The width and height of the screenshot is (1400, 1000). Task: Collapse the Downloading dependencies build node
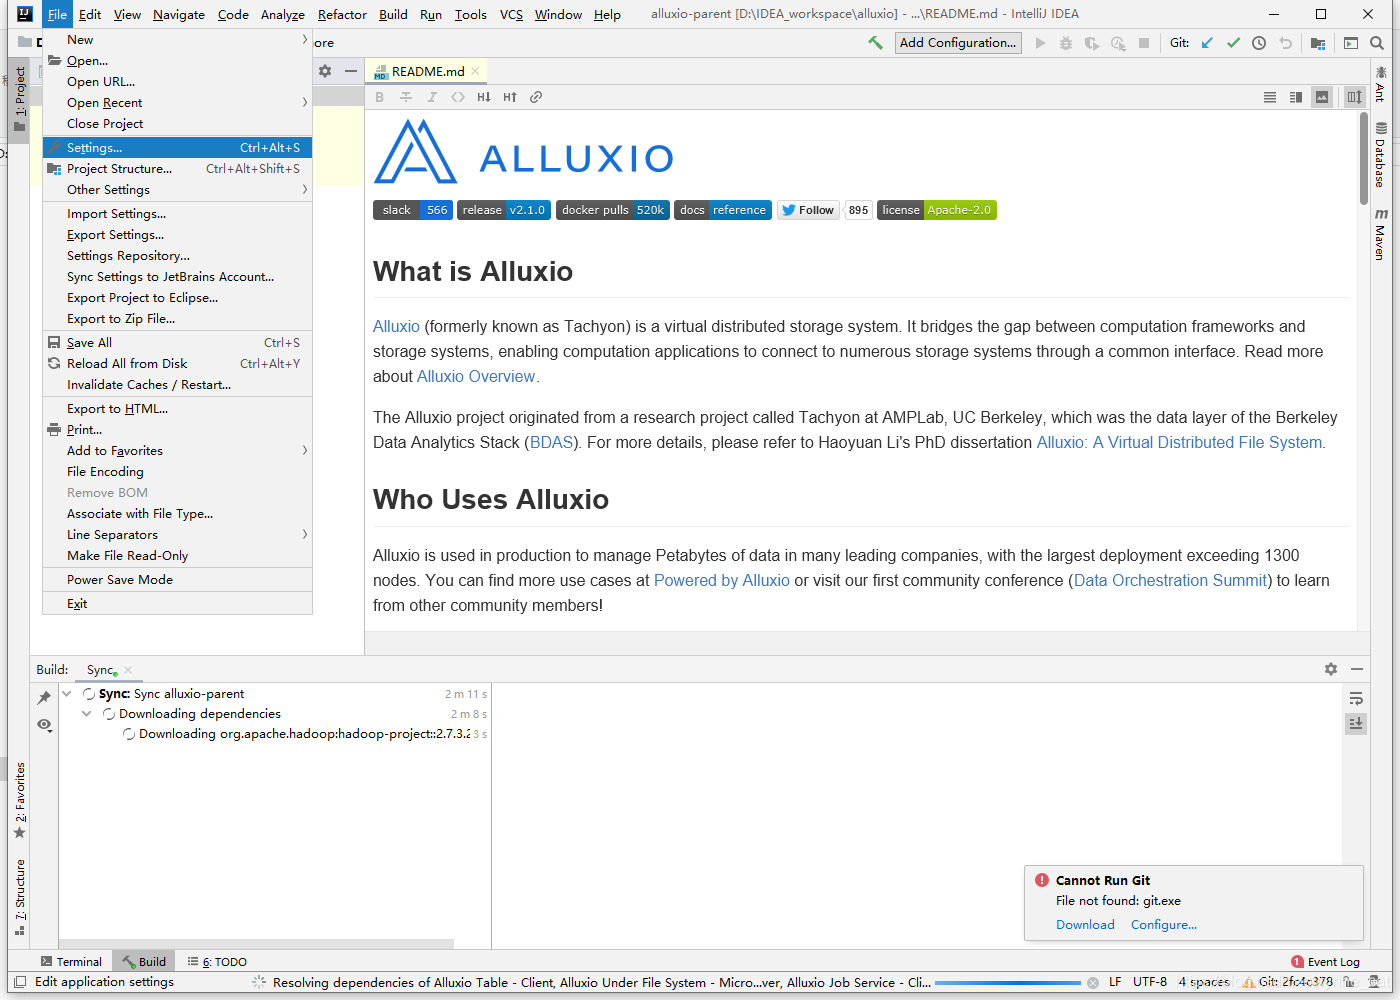click(x=86, y=713)
